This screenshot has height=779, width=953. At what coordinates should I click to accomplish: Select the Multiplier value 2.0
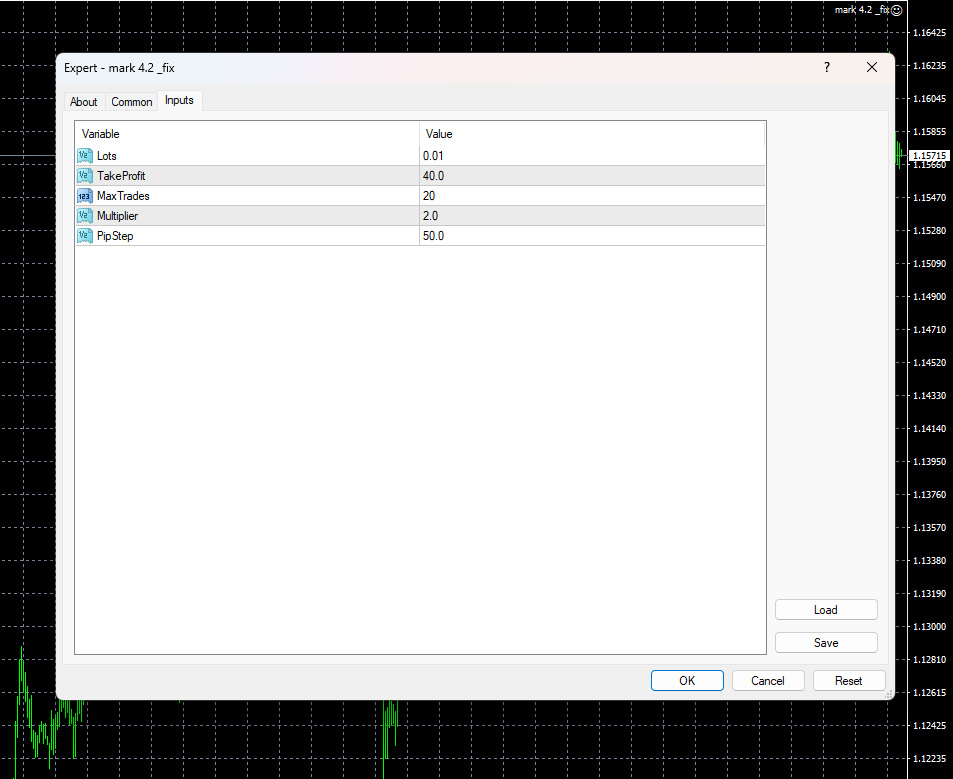click(430, 216)
